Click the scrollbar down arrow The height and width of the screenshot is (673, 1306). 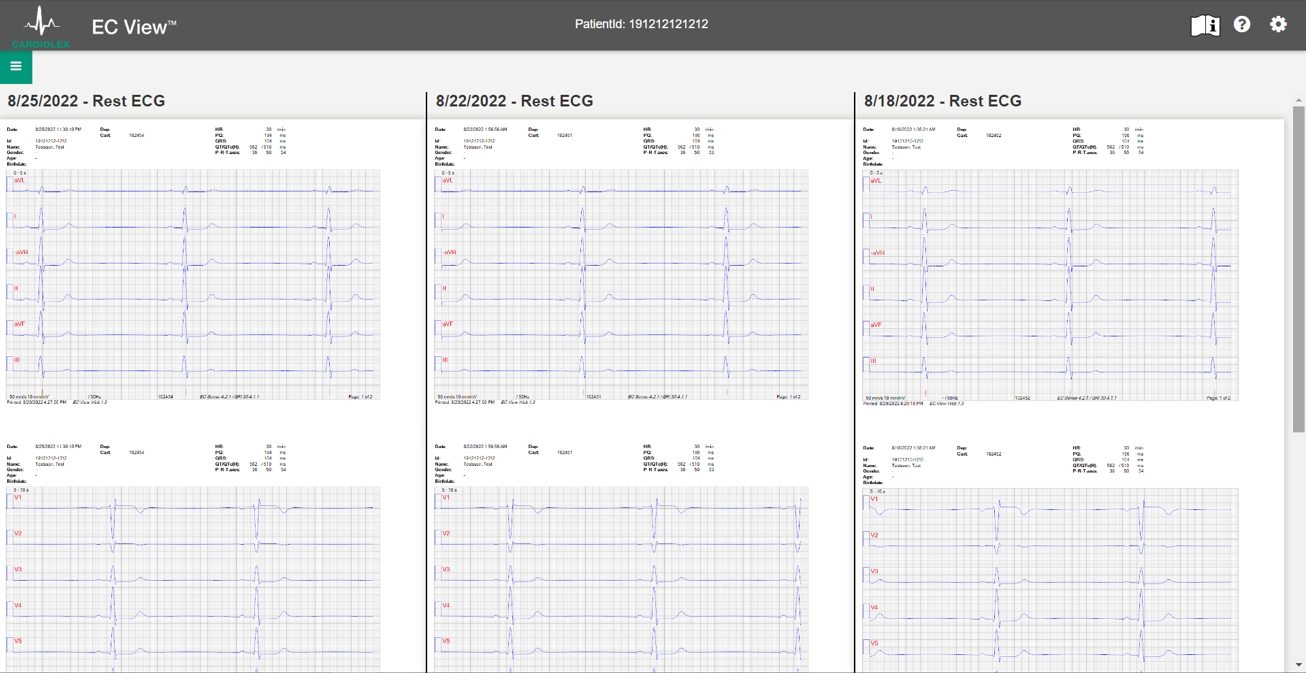[x=1299, y=665]
